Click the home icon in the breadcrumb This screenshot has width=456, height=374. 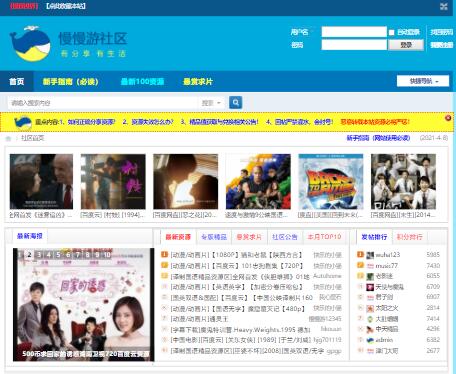click(x=8, y=138)
